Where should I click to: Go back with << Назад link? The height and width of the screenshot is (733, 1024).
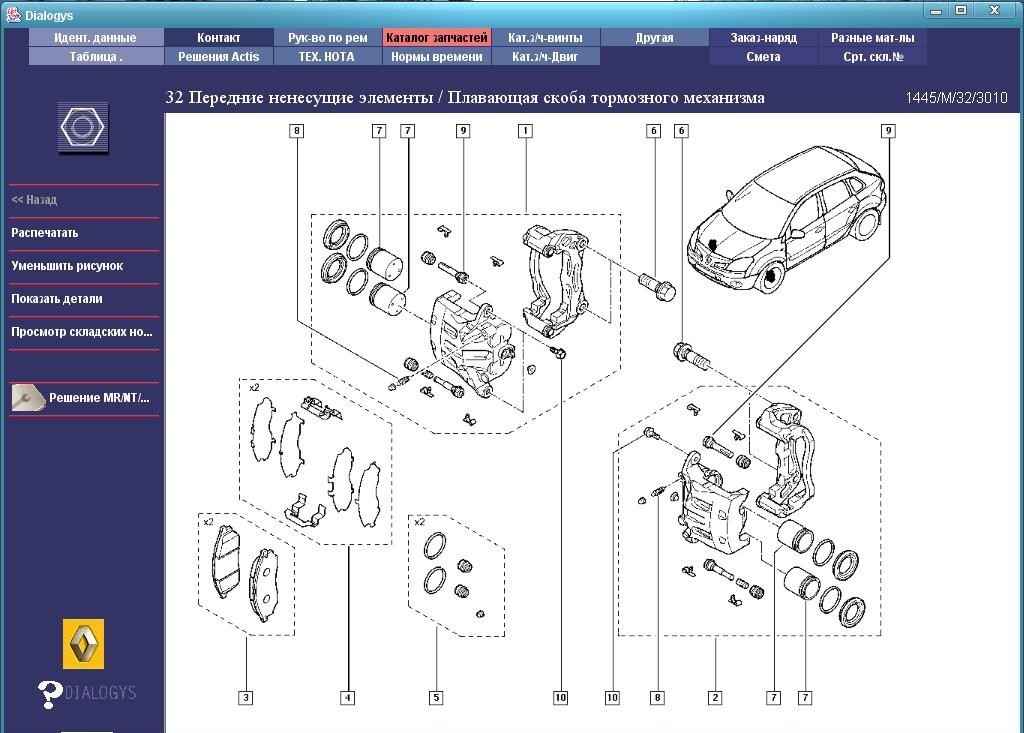[34, 199]
